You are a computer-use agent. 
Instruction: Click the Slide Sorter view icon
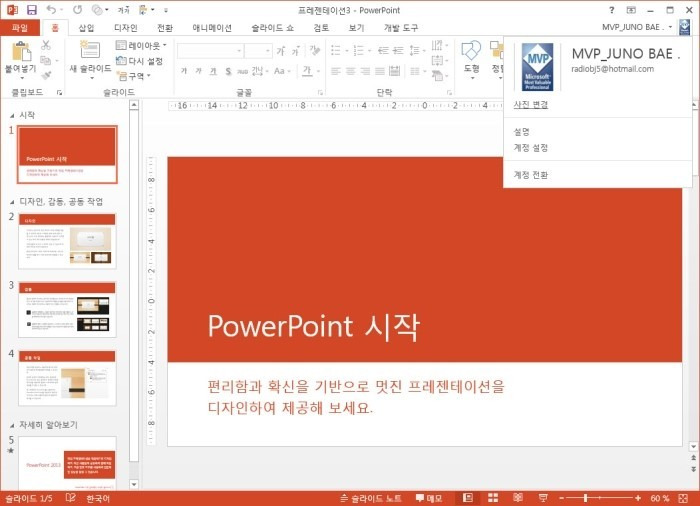pyautogui.click(x=493, y=498)
